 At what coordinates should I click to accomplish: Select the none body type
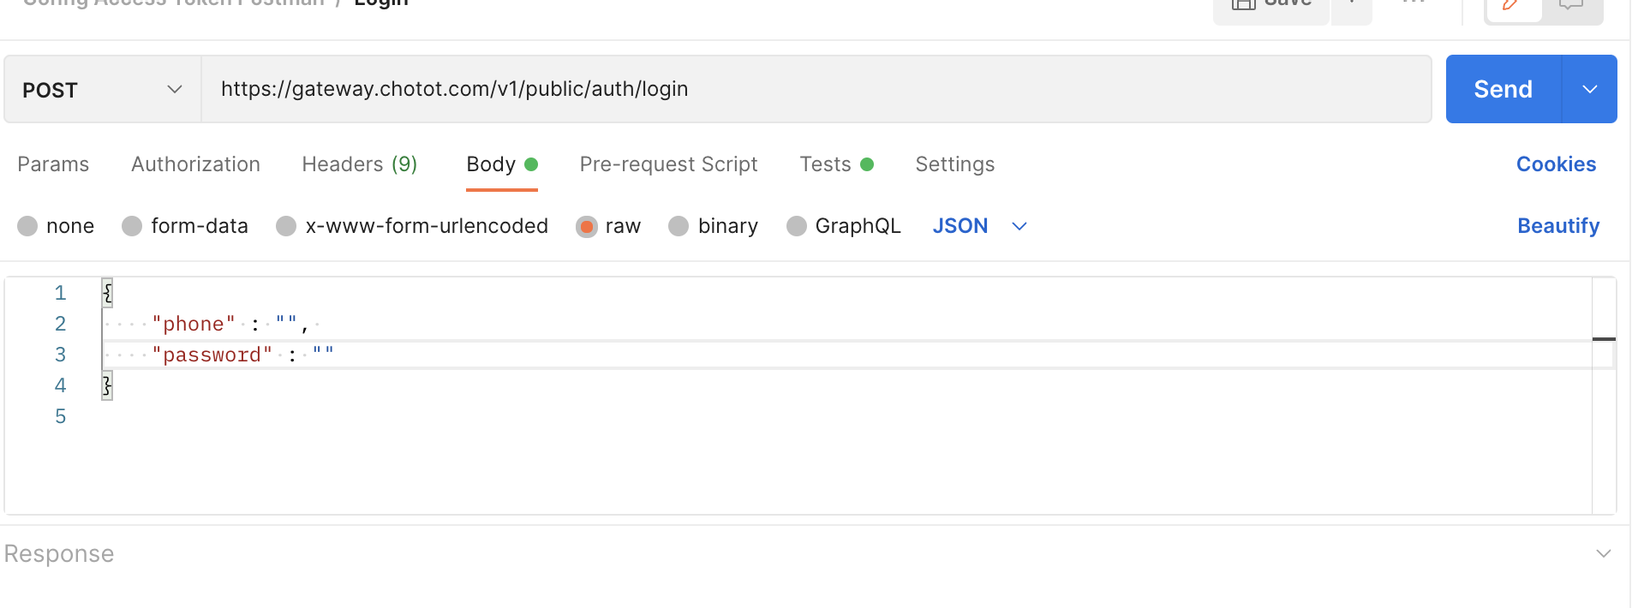28,226
